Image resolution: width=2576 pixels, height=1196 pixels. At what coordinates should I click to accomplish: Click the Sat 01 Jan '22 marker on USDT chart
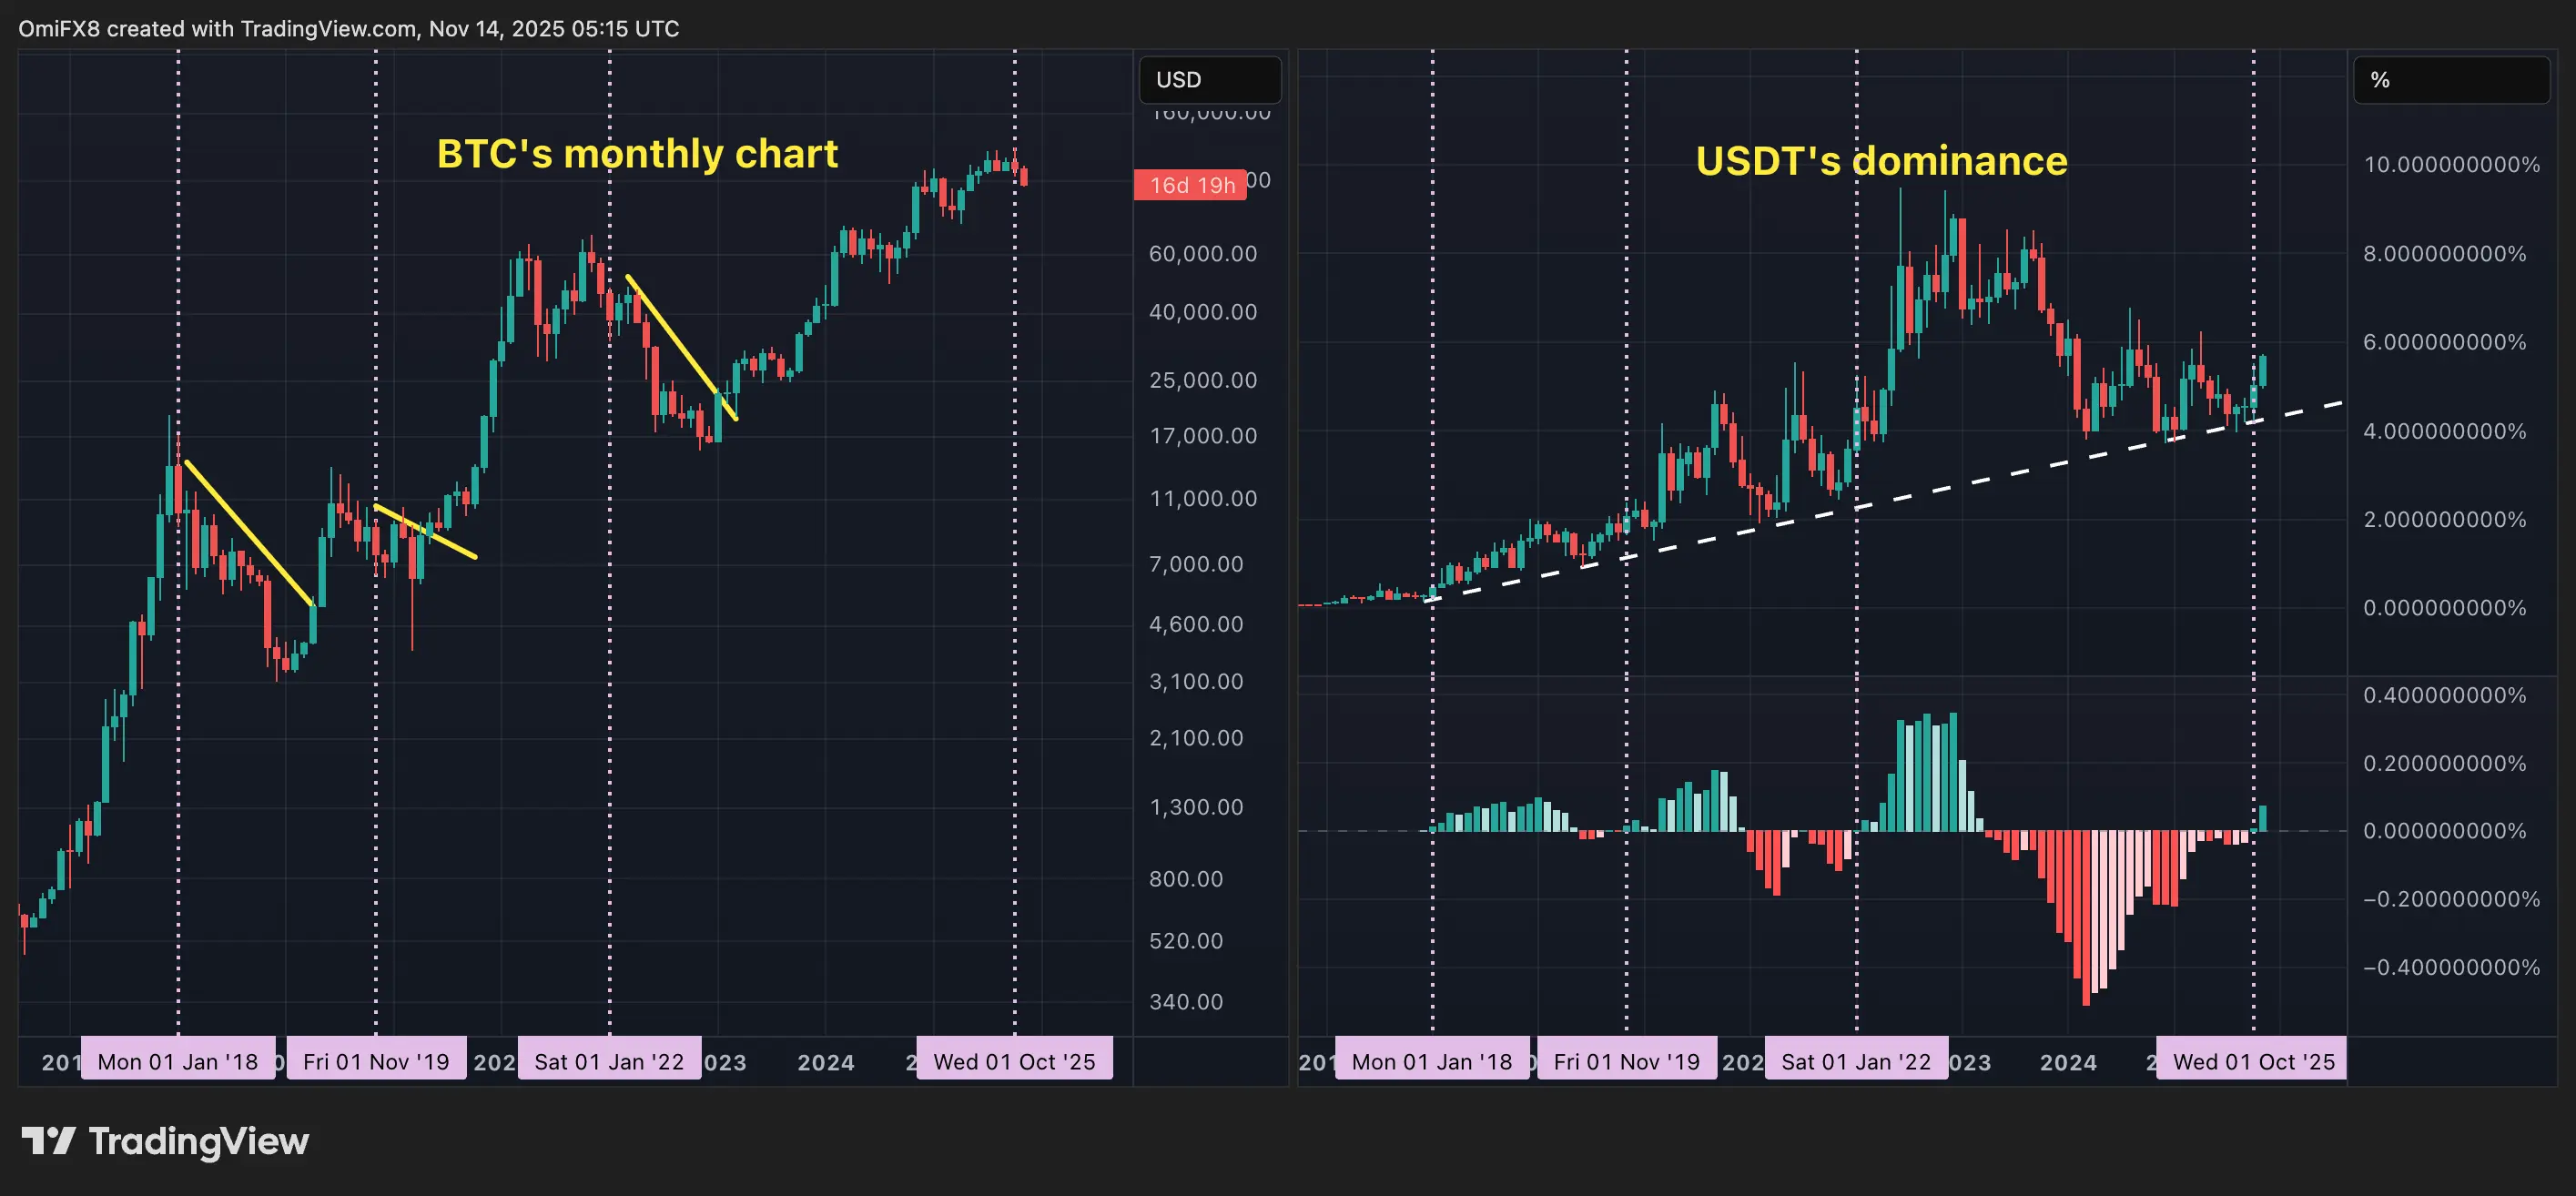(x=1856, y=1061)
